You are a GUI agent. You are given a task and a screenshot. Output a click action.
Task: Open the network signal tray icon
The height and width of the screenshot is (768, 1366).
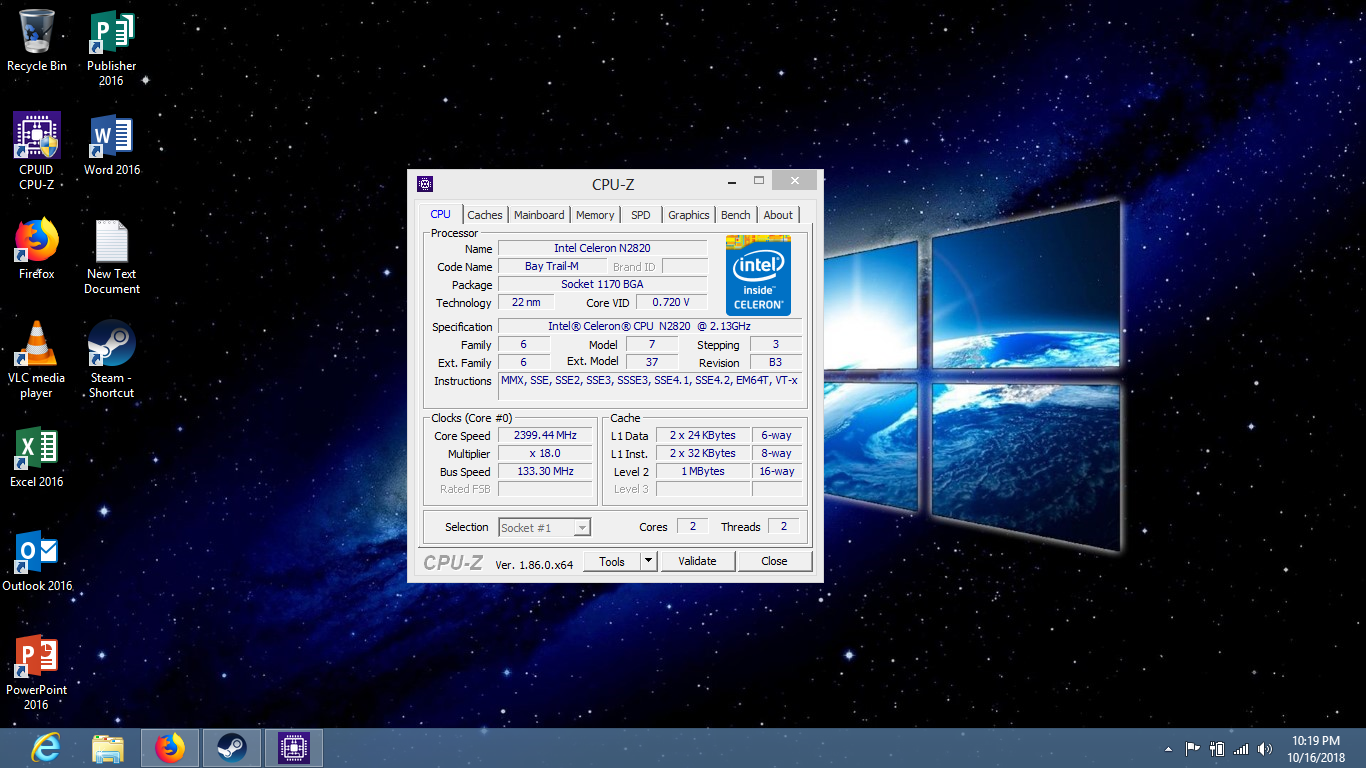1241,749
